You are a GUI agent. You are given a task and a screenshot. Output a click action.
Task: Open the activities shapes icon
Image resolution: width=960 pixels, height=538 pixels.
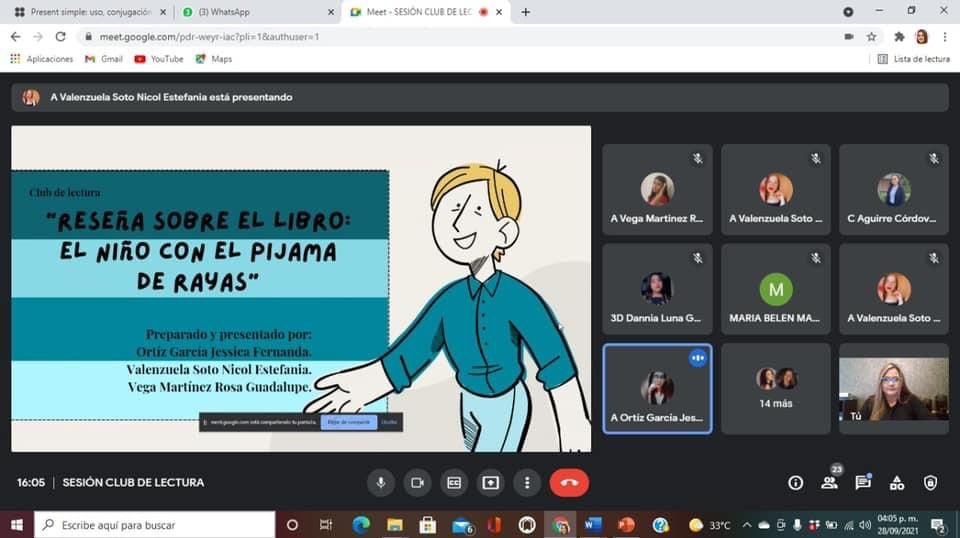897,483
